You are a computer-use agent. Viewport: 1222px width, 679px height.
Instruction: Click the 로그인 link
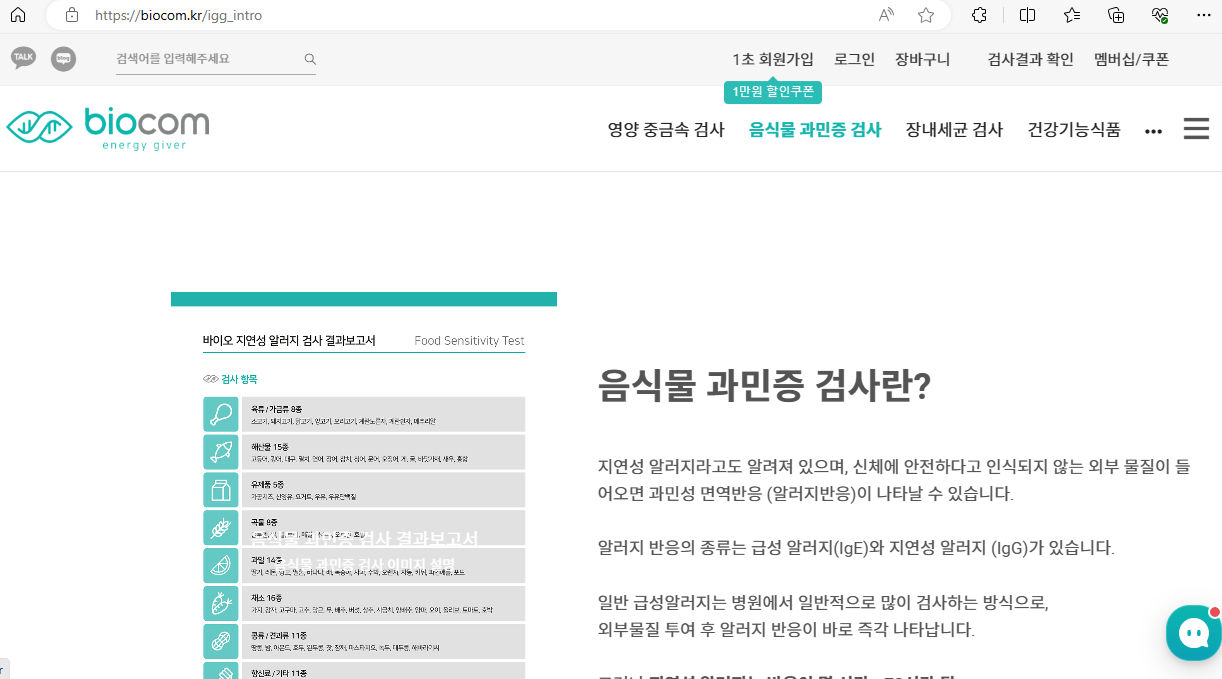(x=854, y=59)
